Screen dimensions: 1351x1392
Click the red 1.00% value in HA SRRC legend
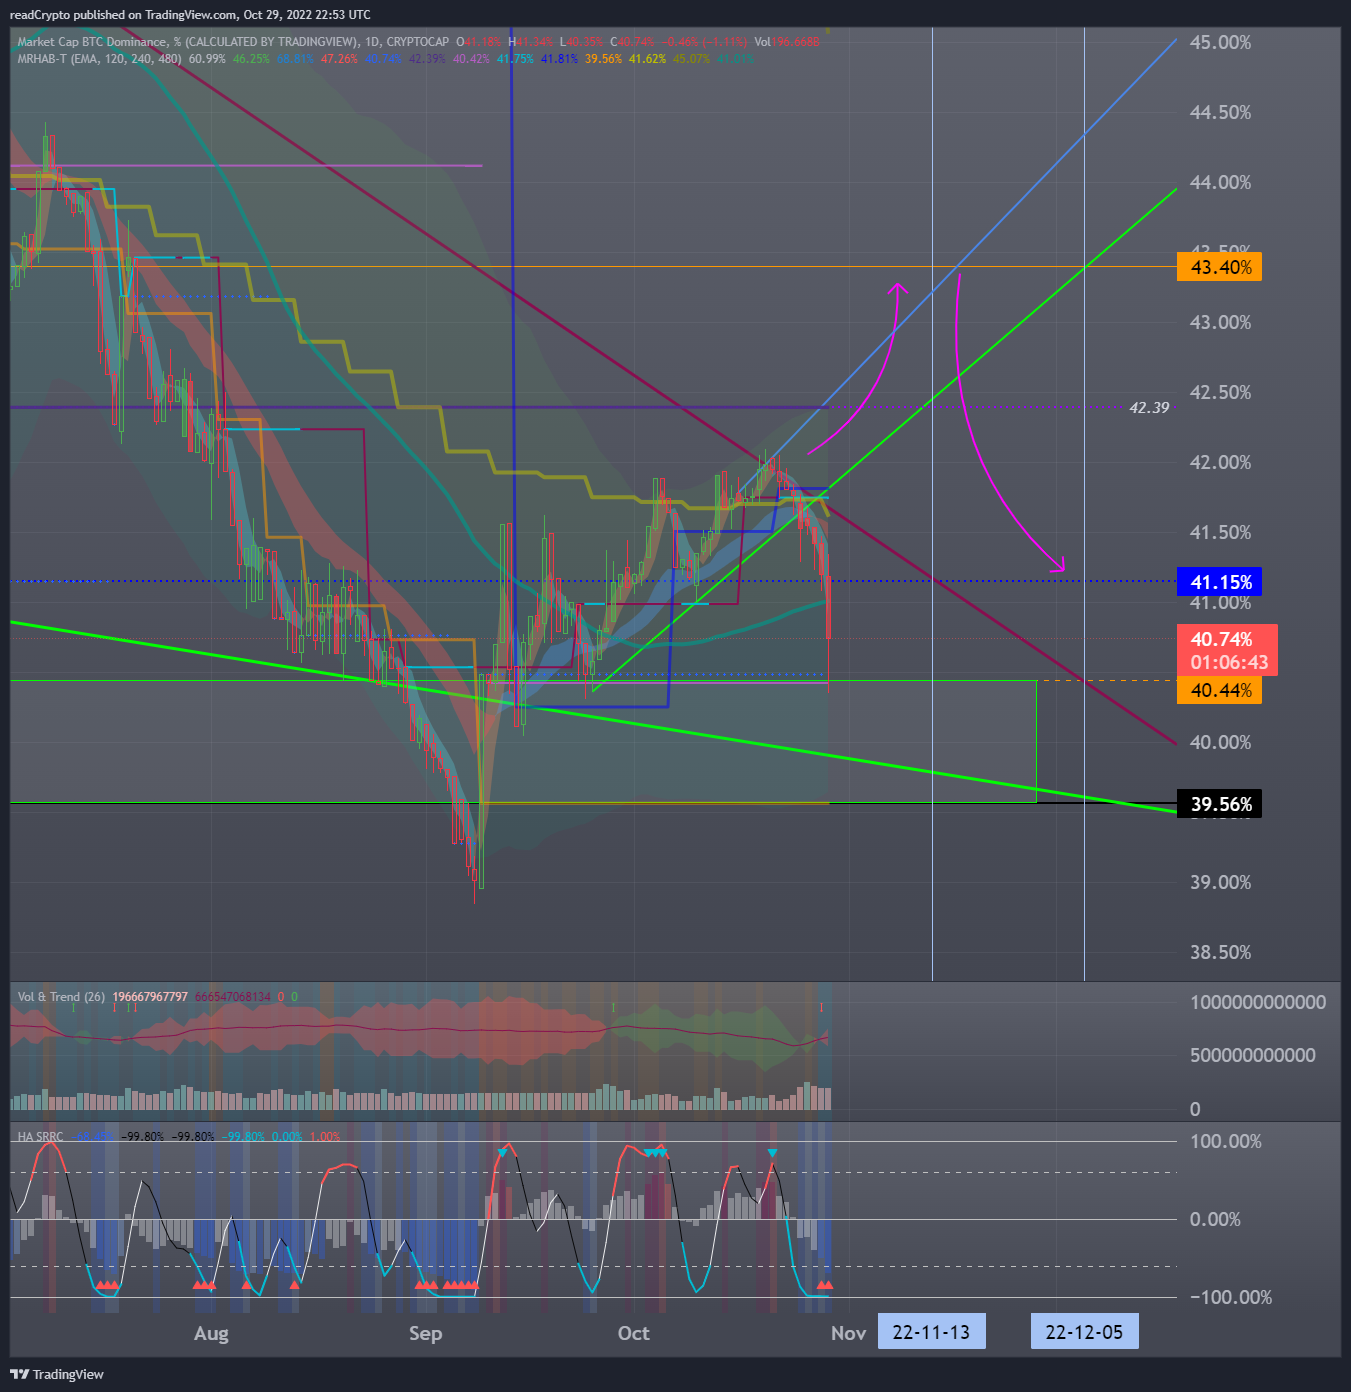325,1137
